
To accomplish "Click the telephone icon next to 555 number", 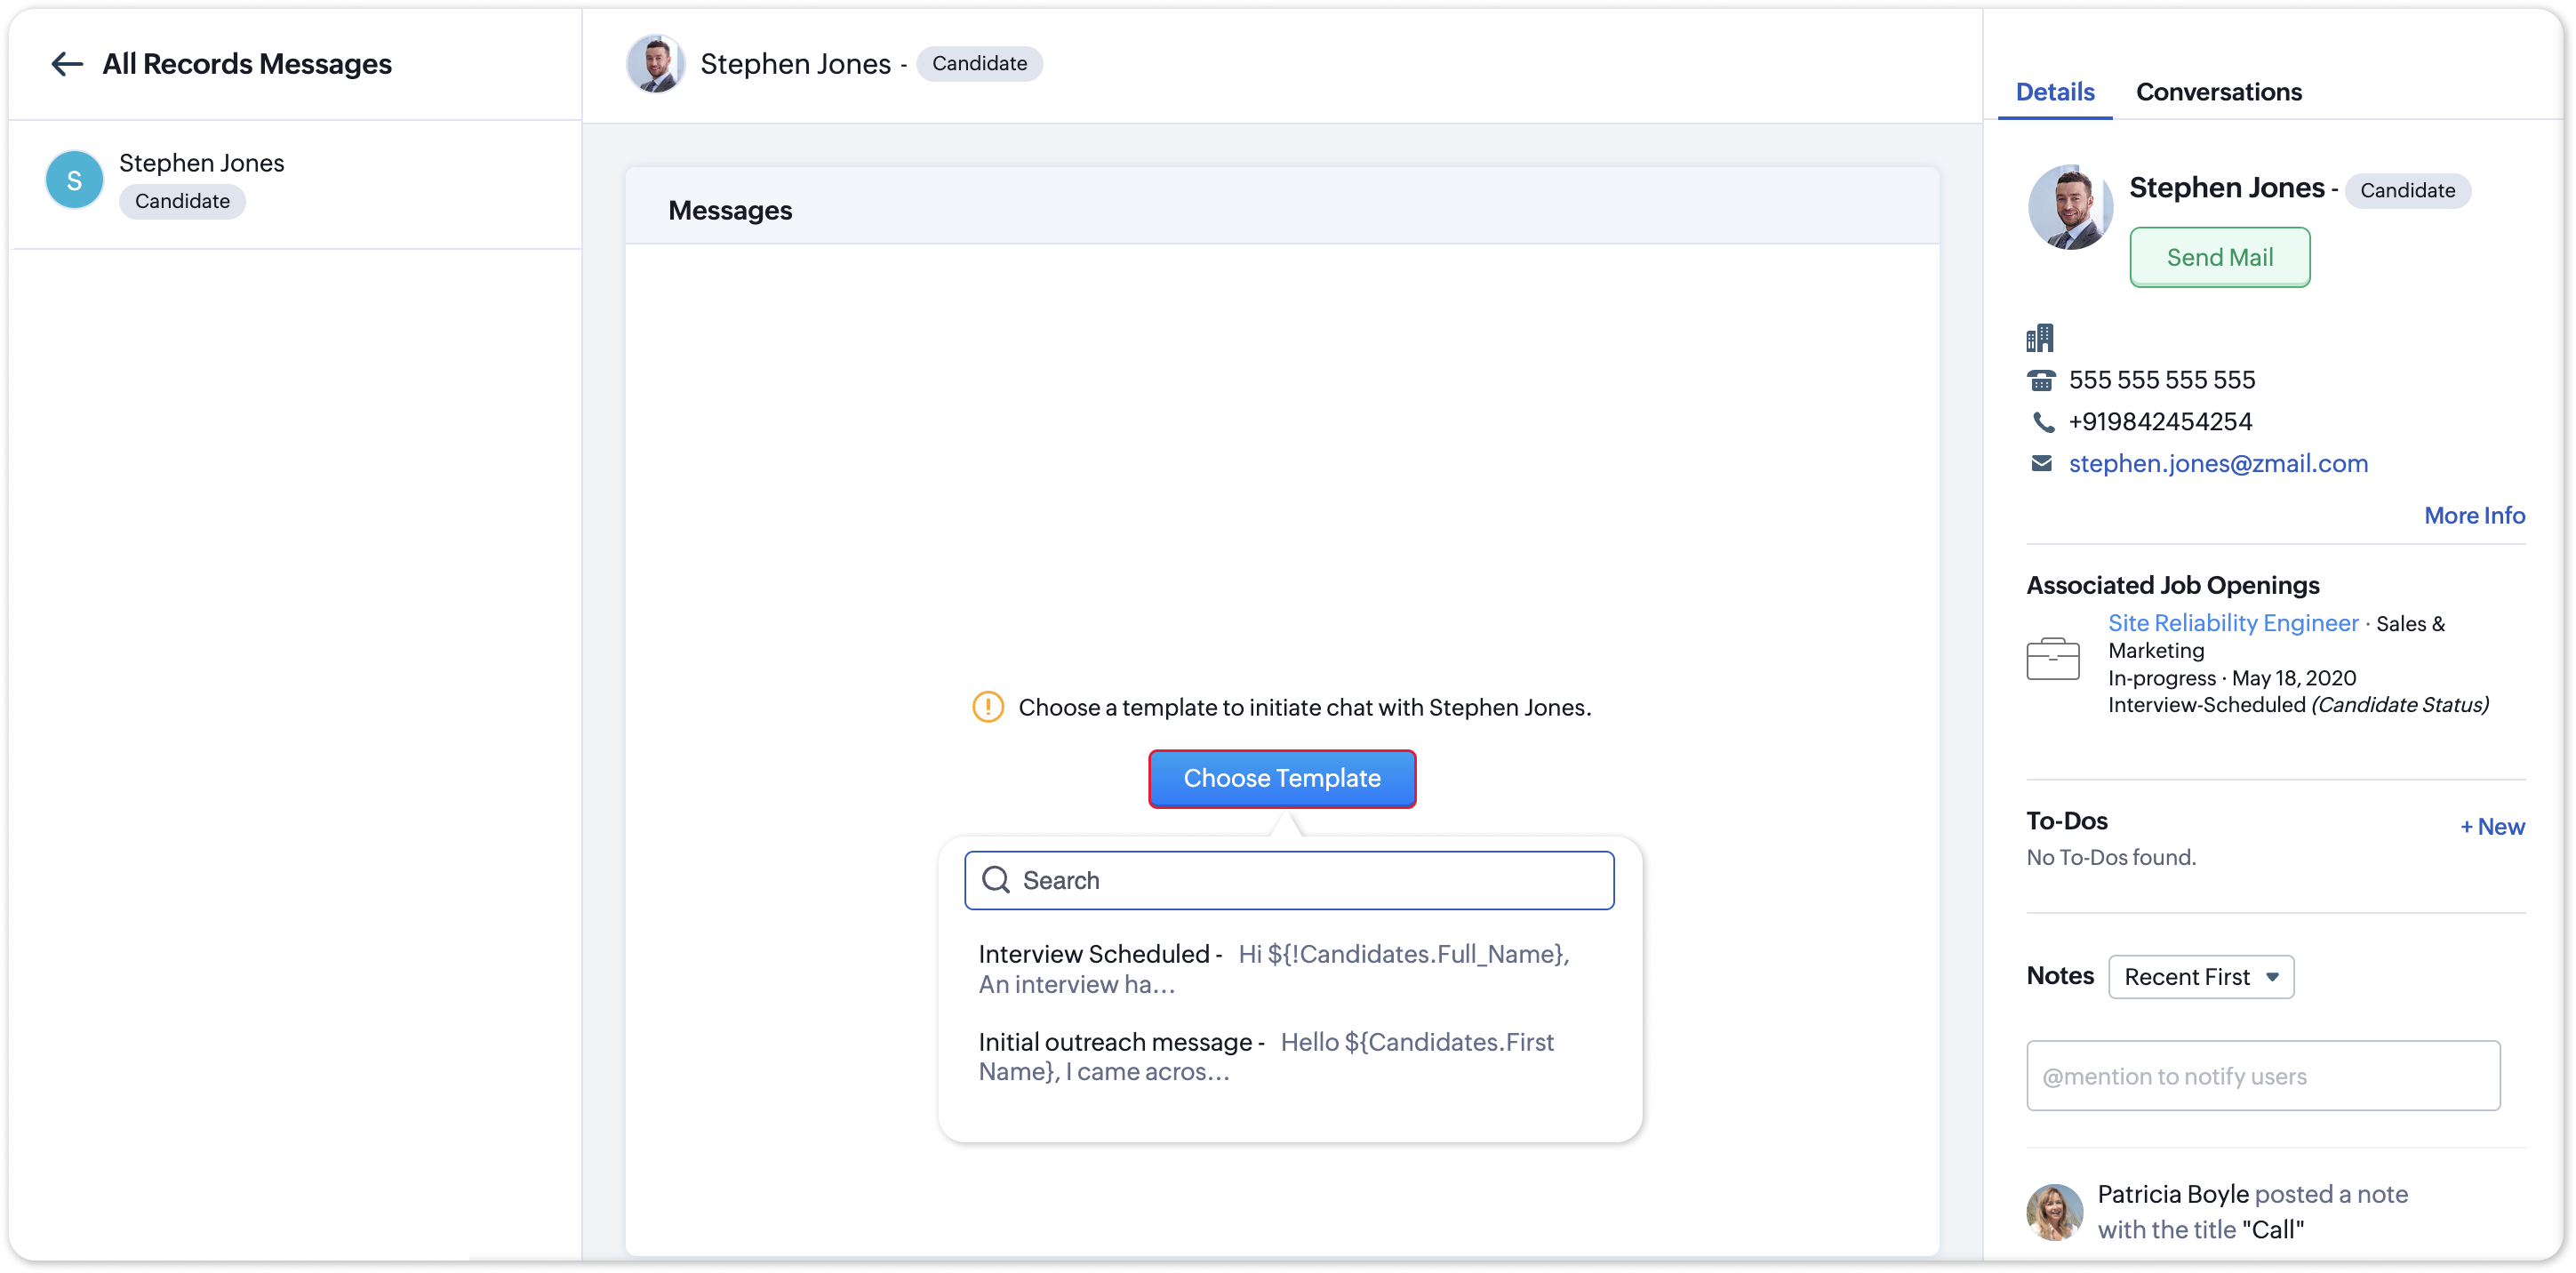I will coord(2041,380).
